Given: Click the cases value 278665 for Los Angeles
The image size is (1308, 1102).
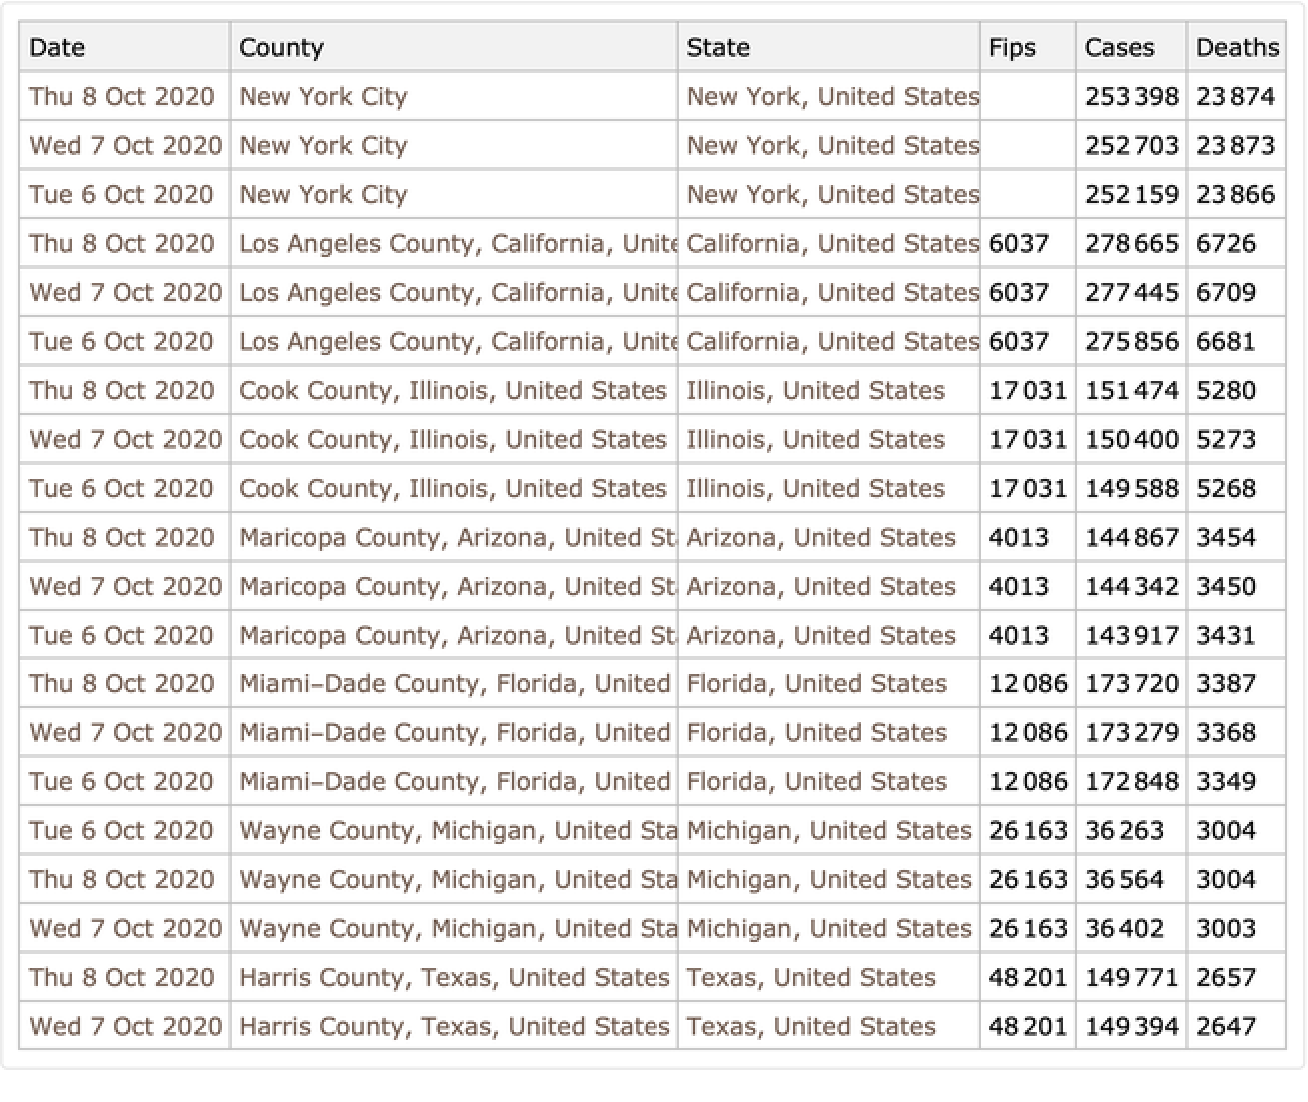Looking at the screenshot, I should point(1132,244).
